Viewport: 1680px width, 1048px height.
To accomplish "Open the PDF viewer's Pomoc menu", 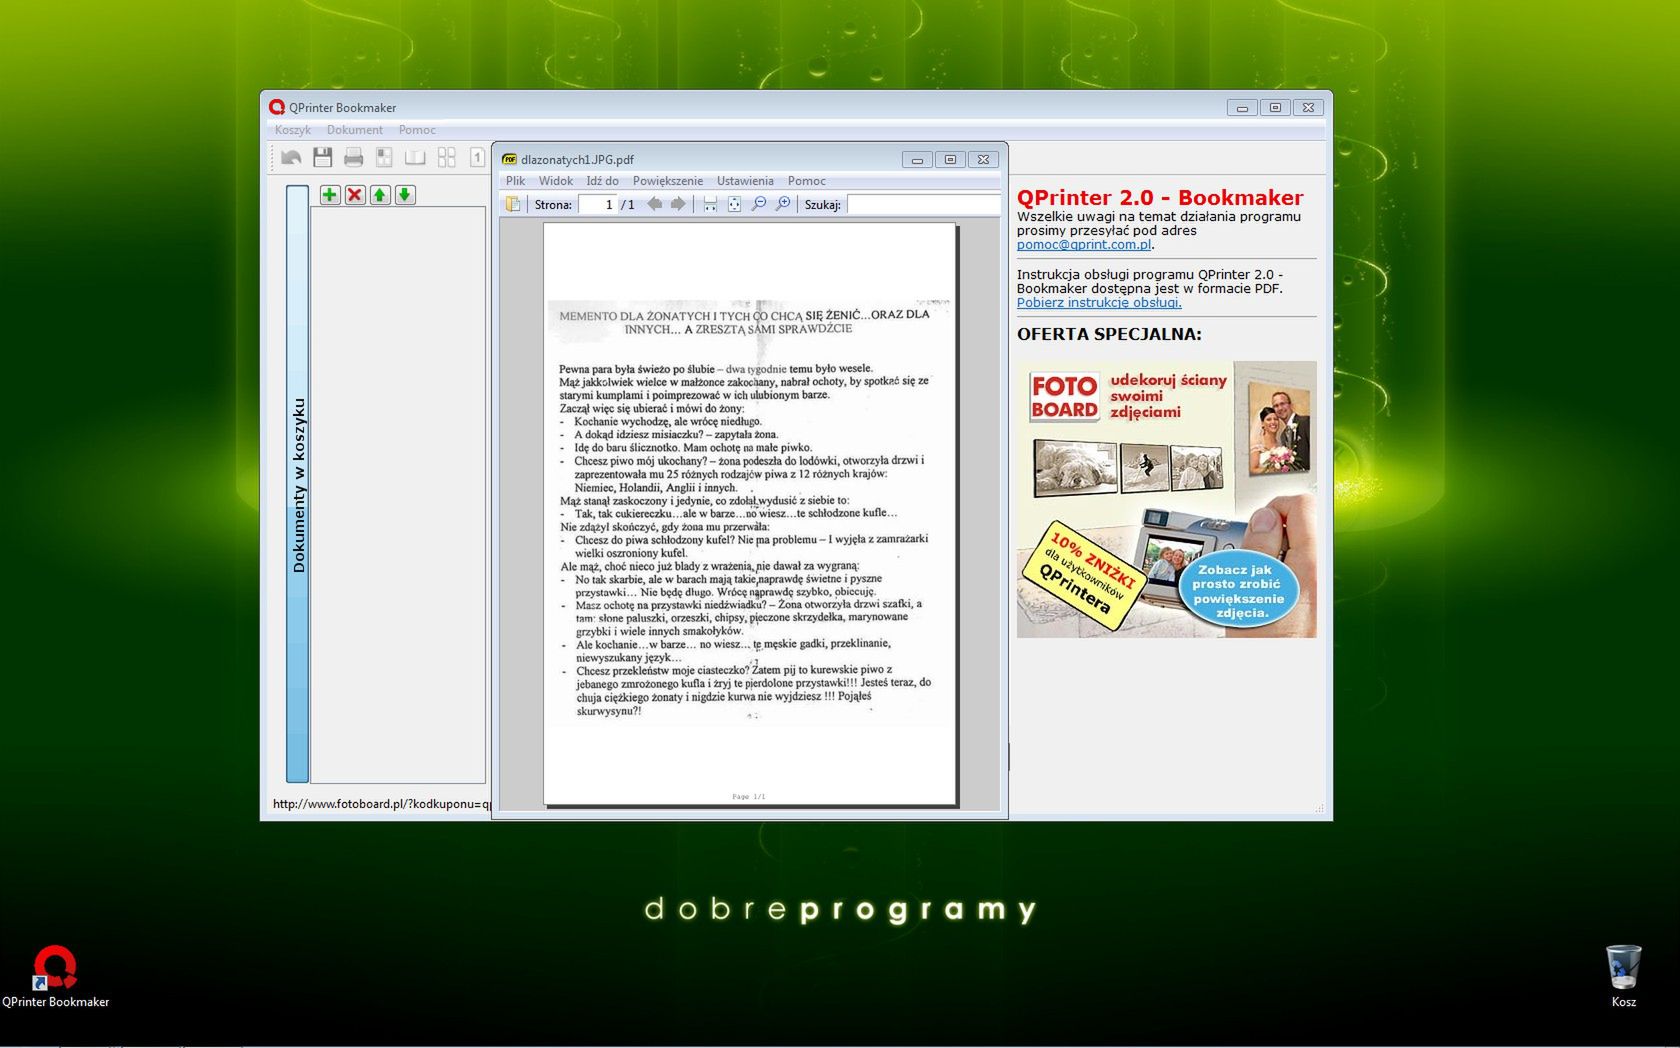I will (x=806, y=181).
